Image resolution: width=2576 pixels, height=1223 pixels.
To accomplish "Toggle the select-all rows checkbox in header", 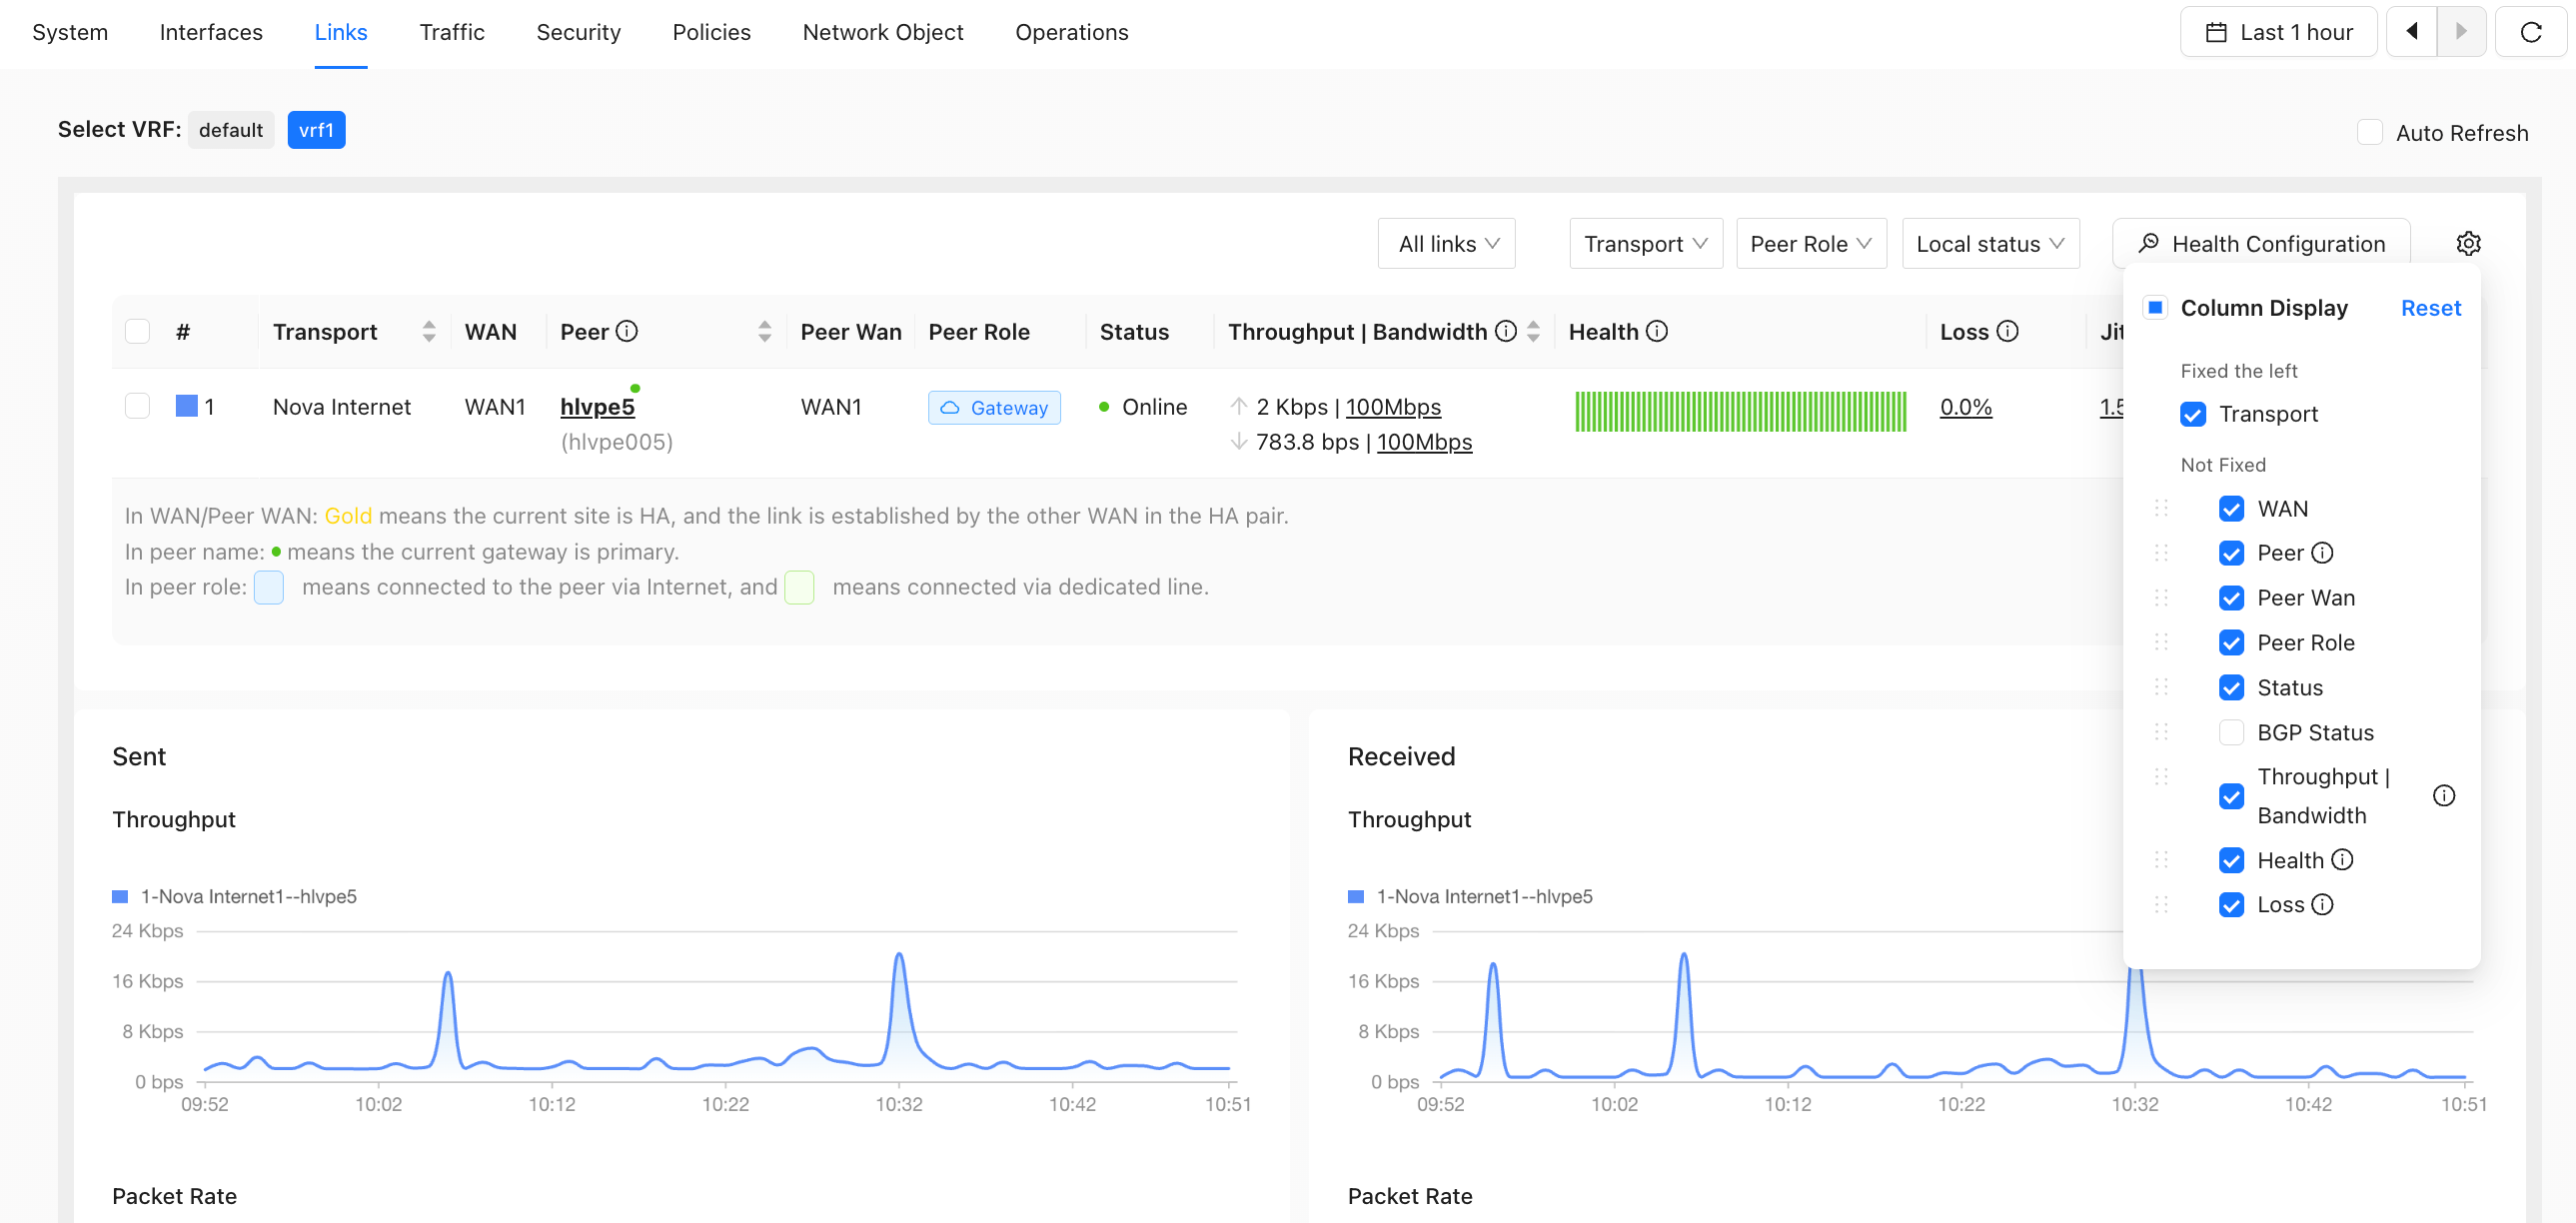I will click(x=137, y=331).
